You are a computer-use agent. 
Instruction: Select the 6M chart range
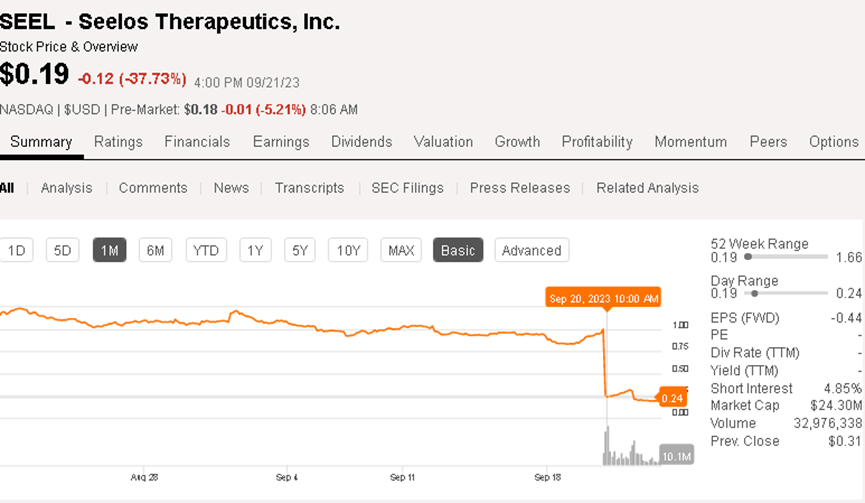click(x=156, y=250)
